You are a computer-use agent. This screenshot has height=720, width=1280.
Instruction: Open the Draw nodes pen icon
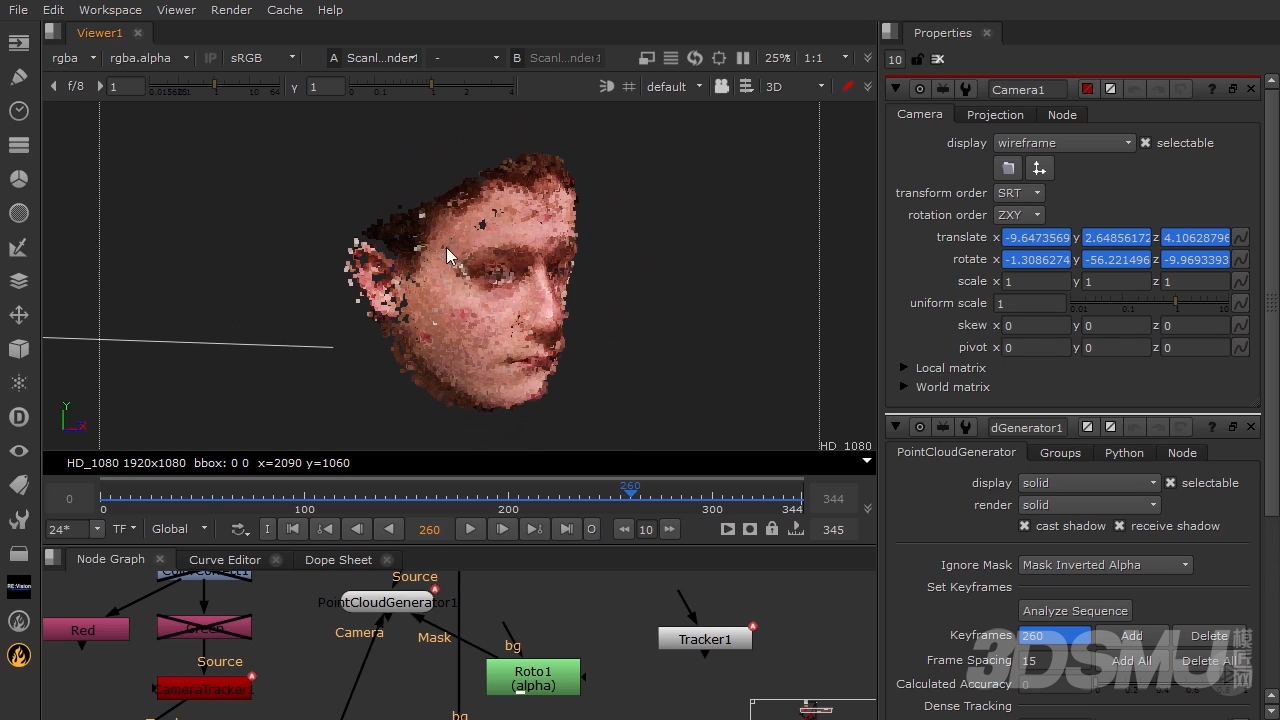pyautogui.click(x=19, y=77)
